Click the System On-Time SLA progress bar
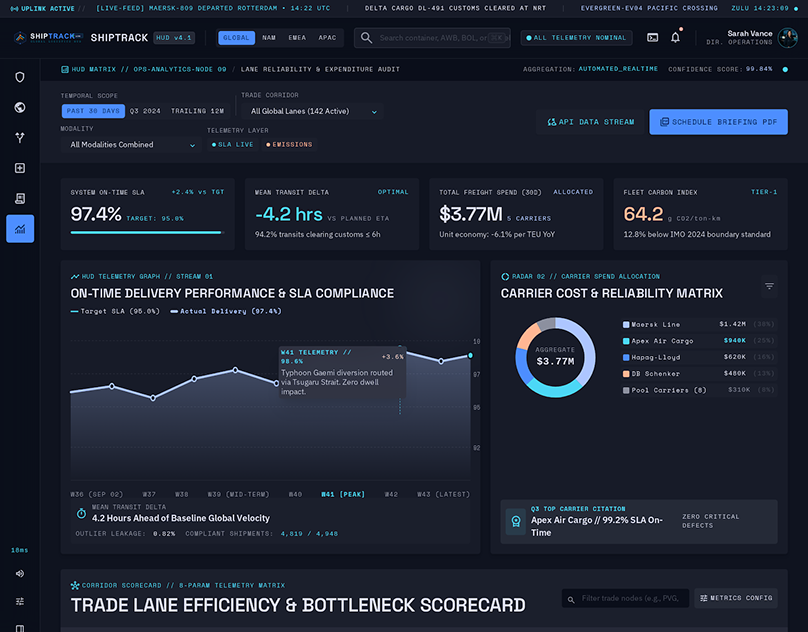 [x=147, y=232]
